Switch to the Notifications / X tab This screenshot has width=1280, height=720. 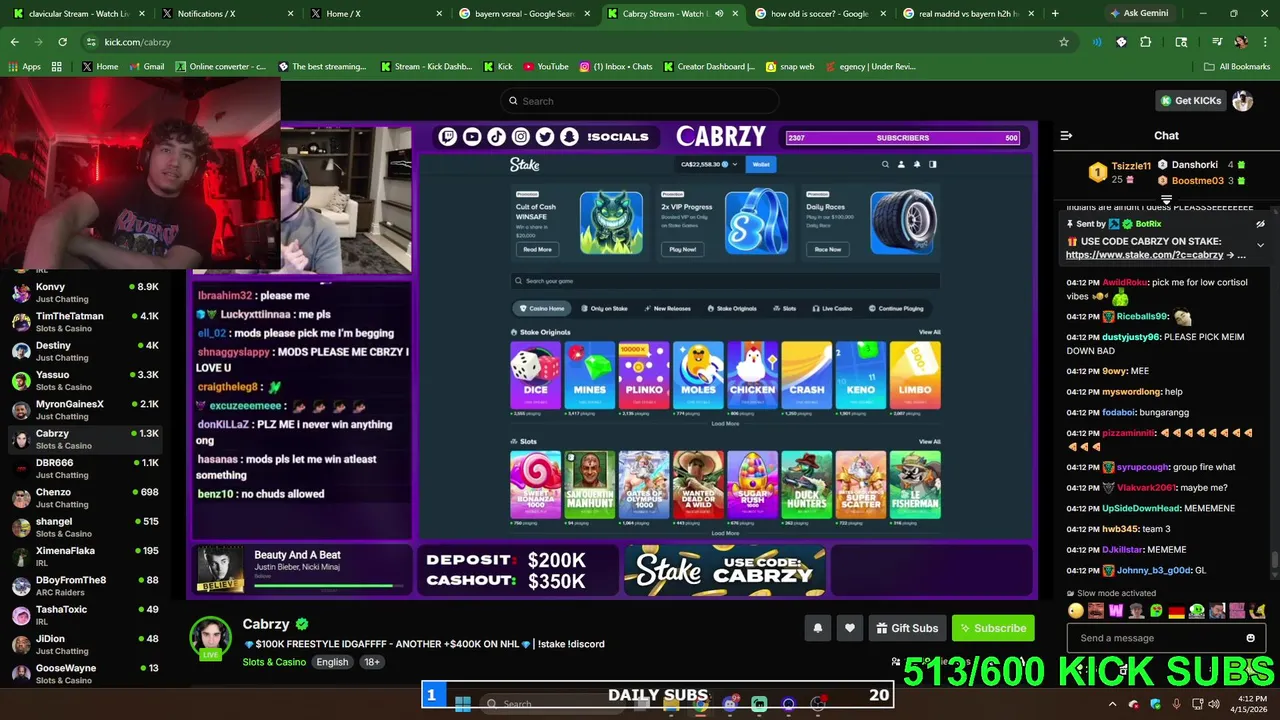[228, 14]
